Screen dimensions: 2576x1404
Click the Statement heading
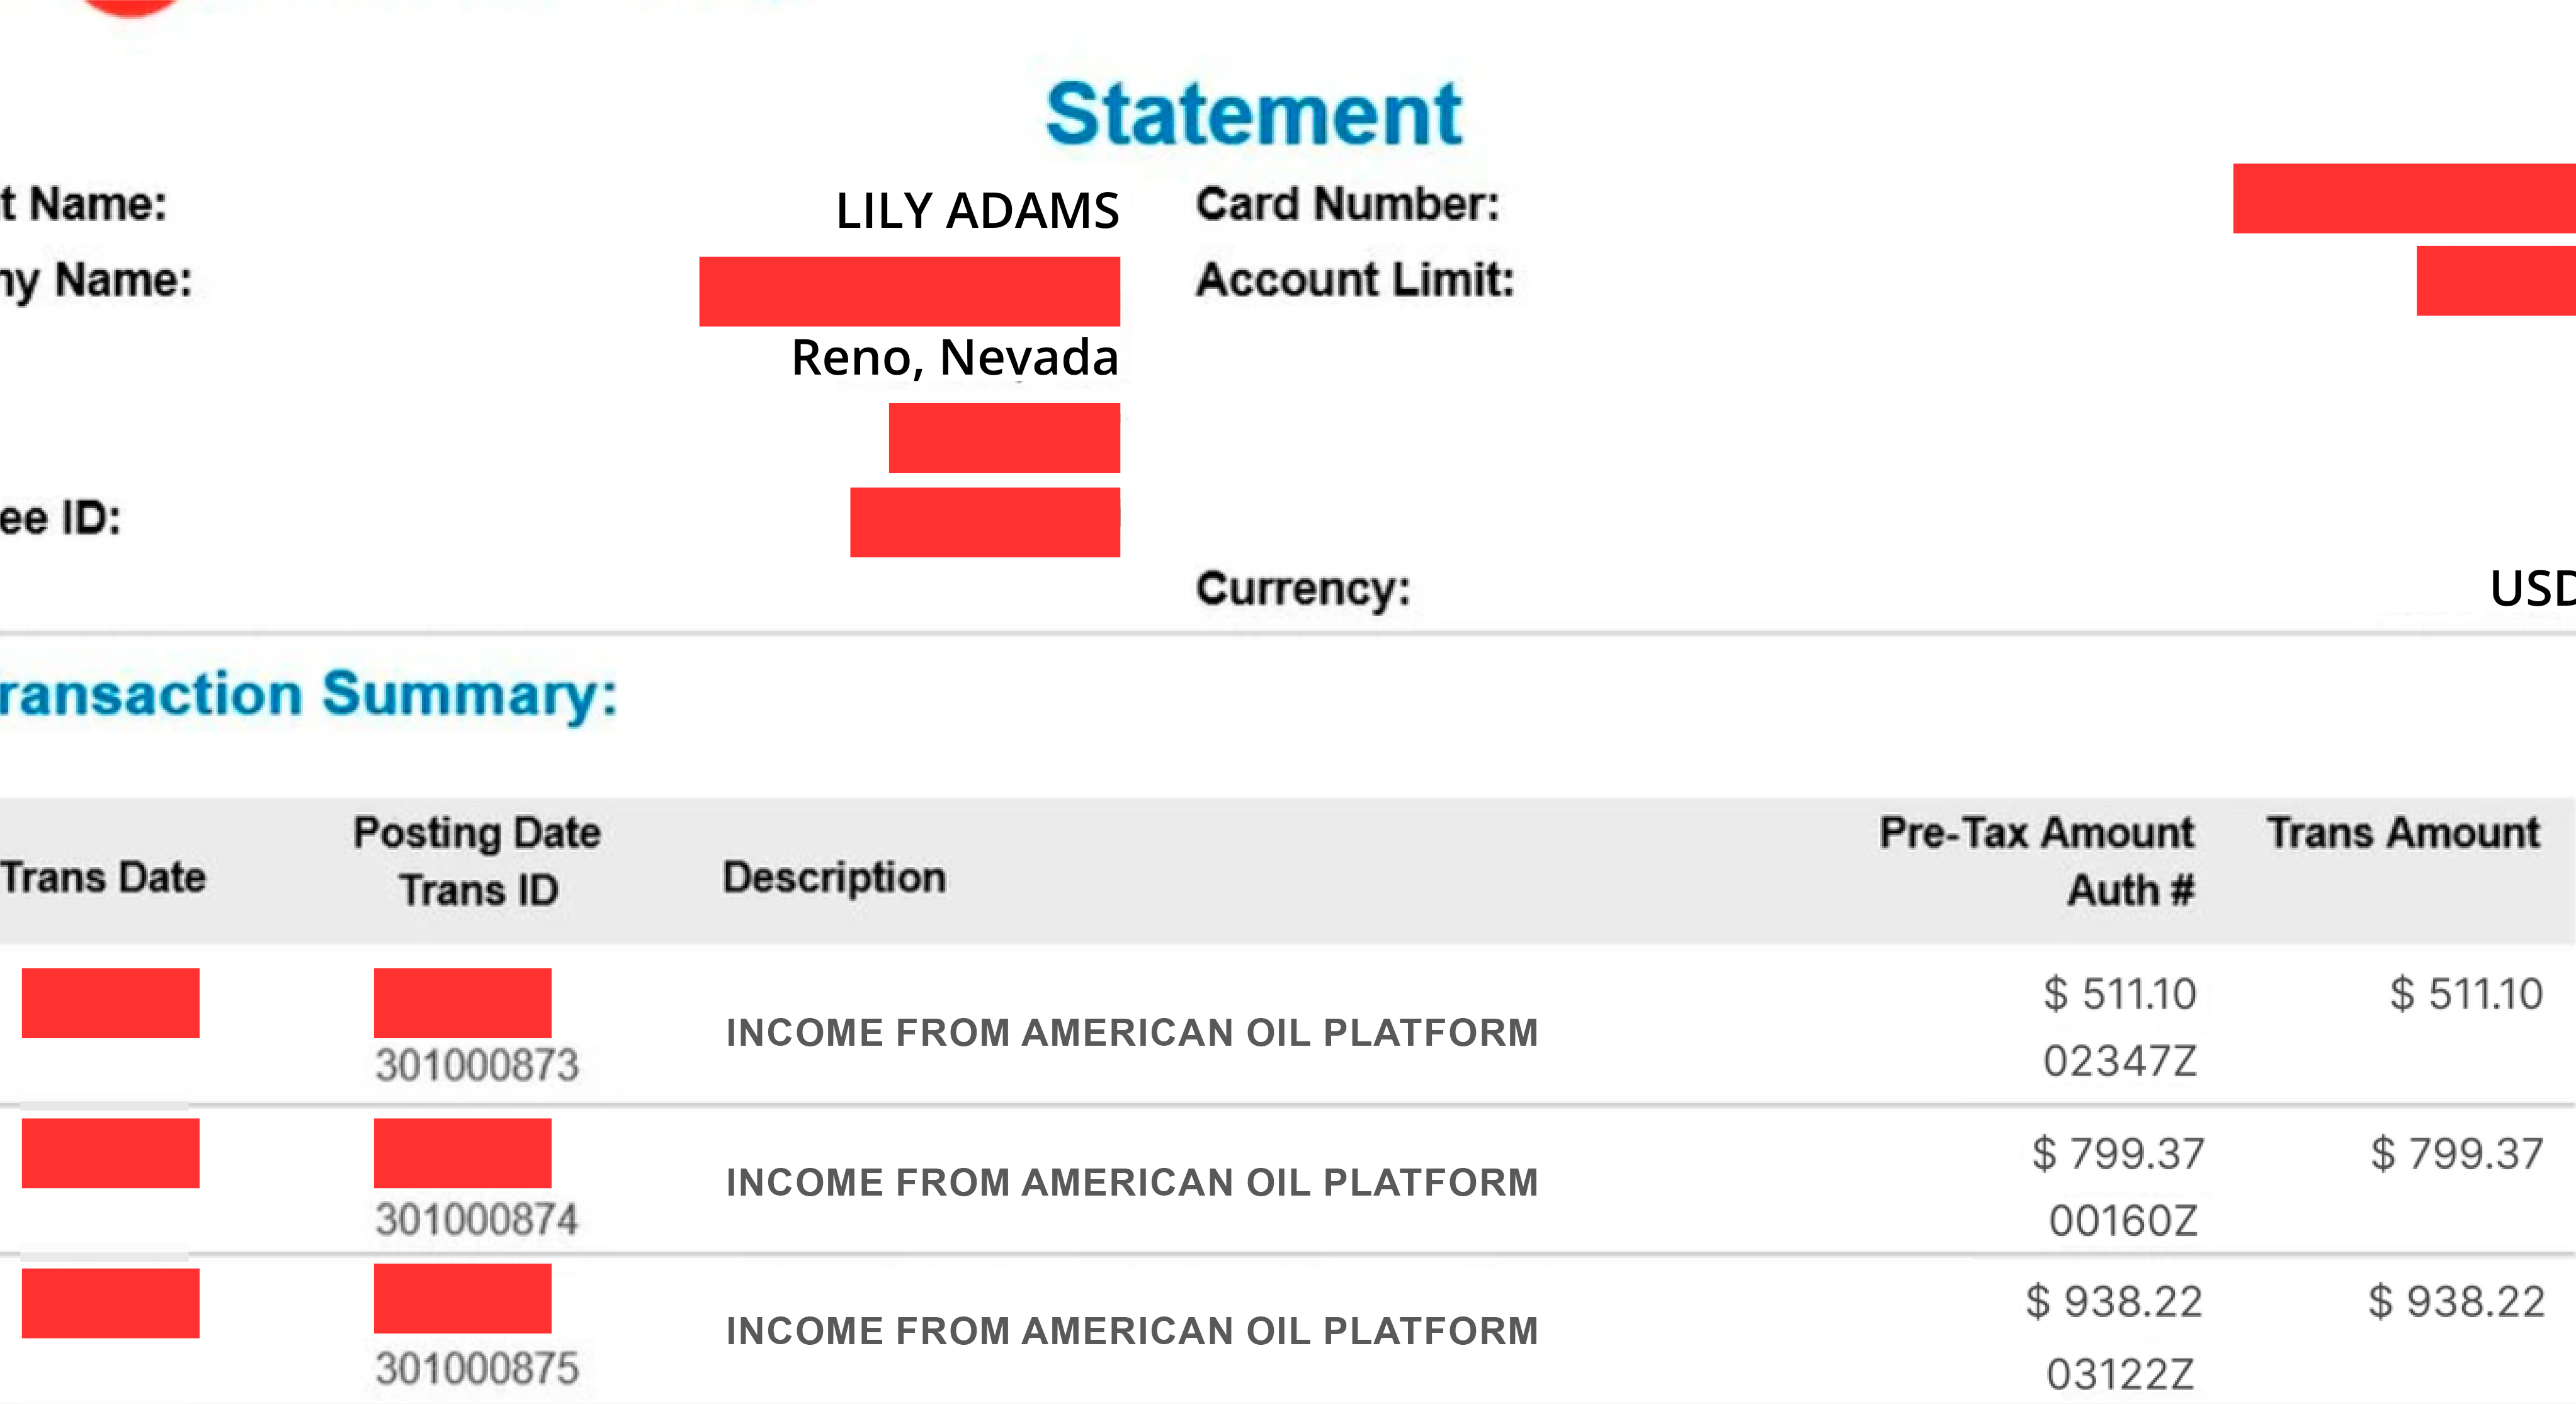point(1253,115)
